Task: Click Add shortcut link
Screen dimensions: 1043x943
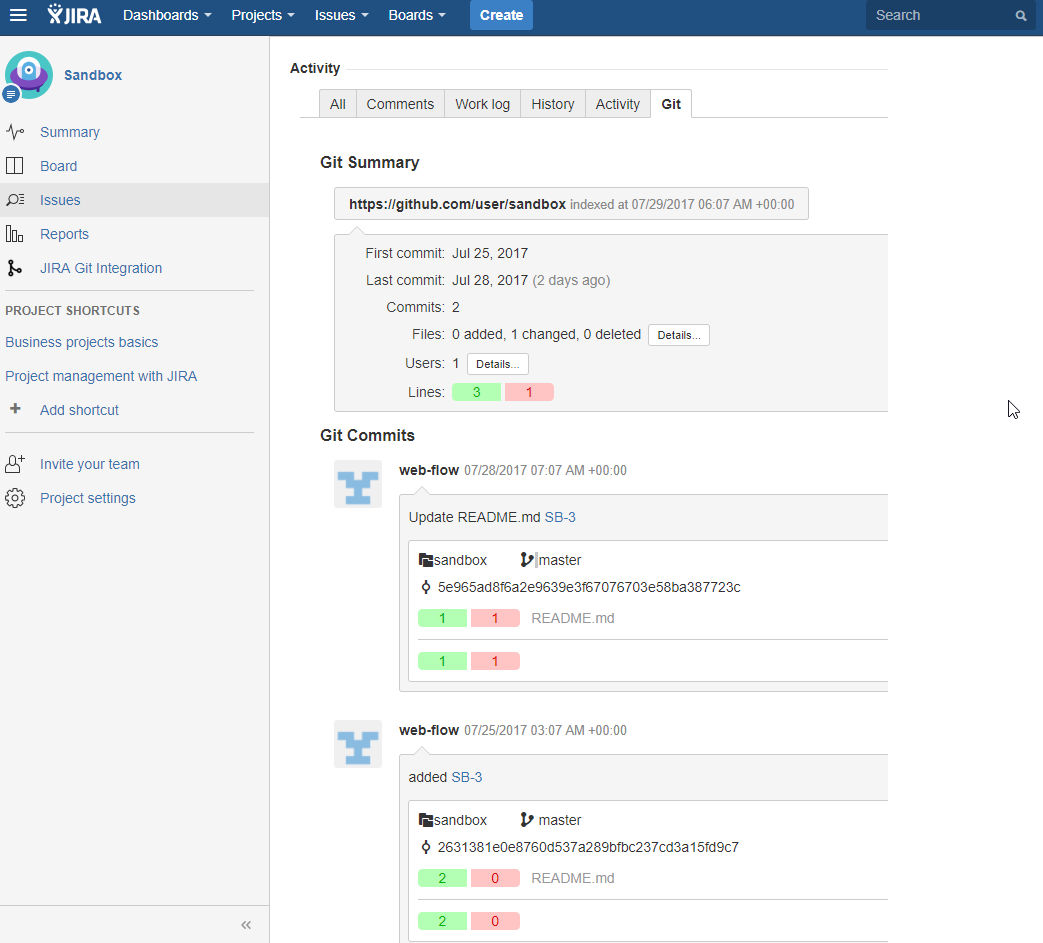Action: (79, 410)
